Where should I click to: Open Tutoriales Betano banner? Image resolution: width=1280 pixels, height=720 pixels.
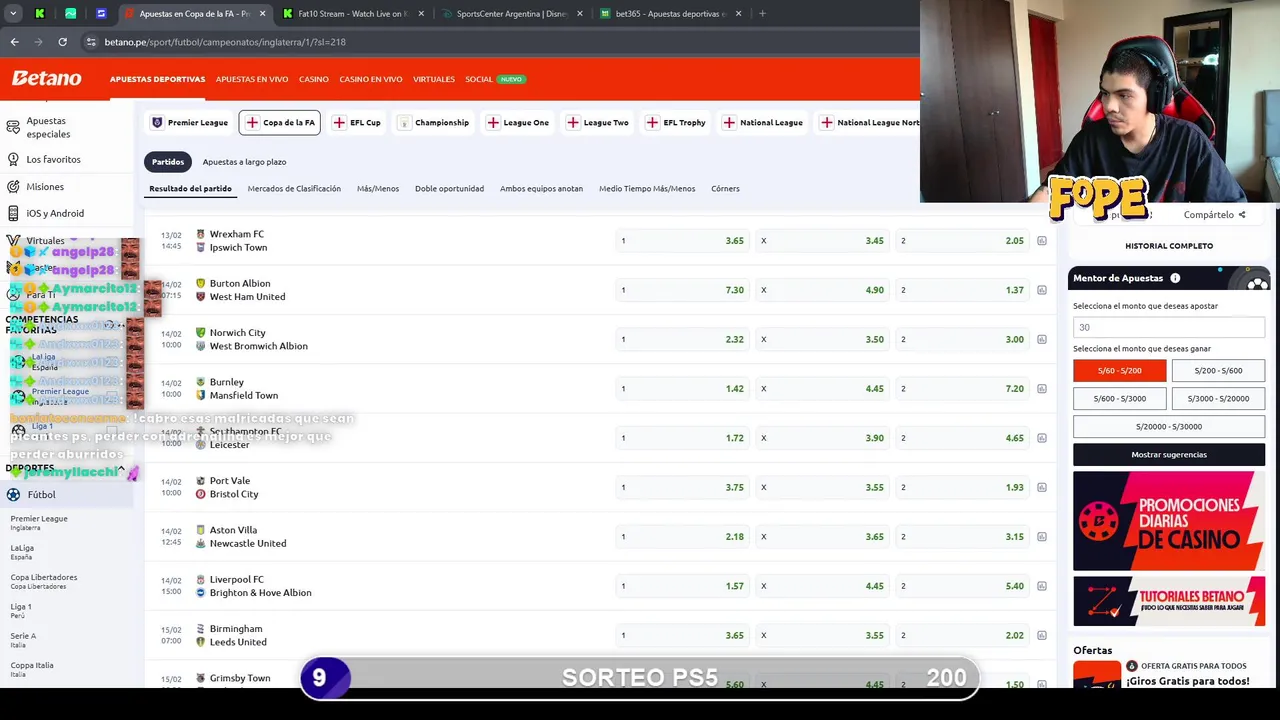pos(1169,601)
